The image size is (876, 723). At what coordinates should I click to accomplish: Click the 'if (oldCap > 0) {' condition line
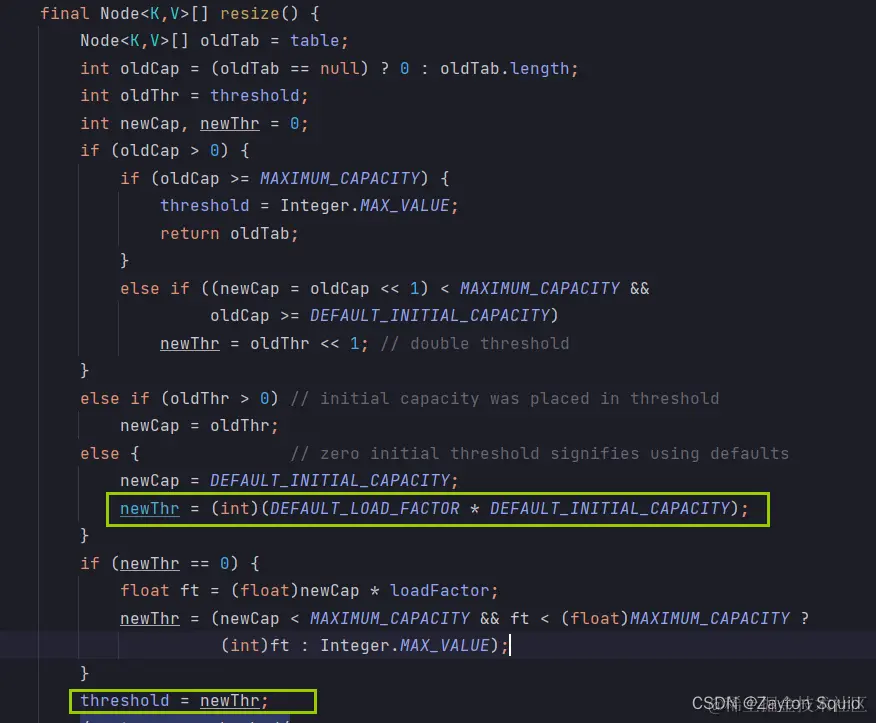(165, 151)
